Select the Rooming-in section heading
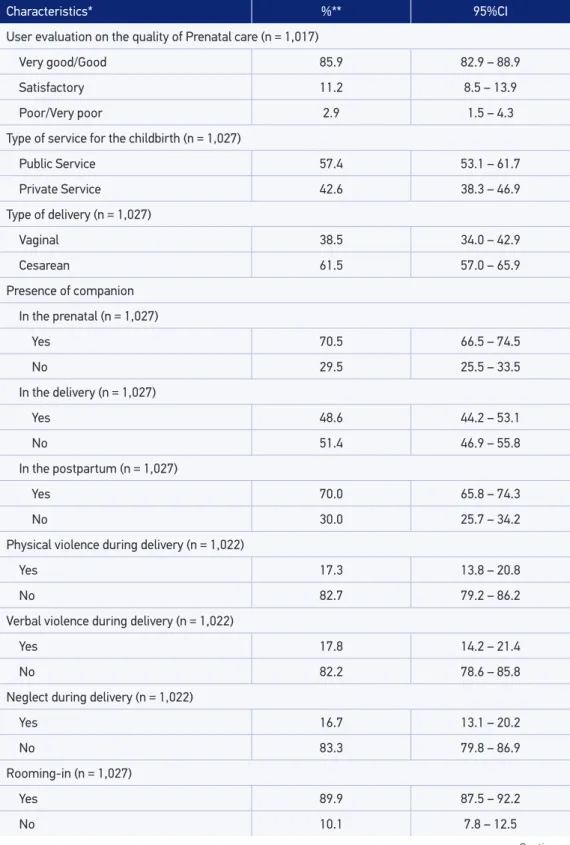The height and width of the screenshot is (845, 570). coord(69,773)
